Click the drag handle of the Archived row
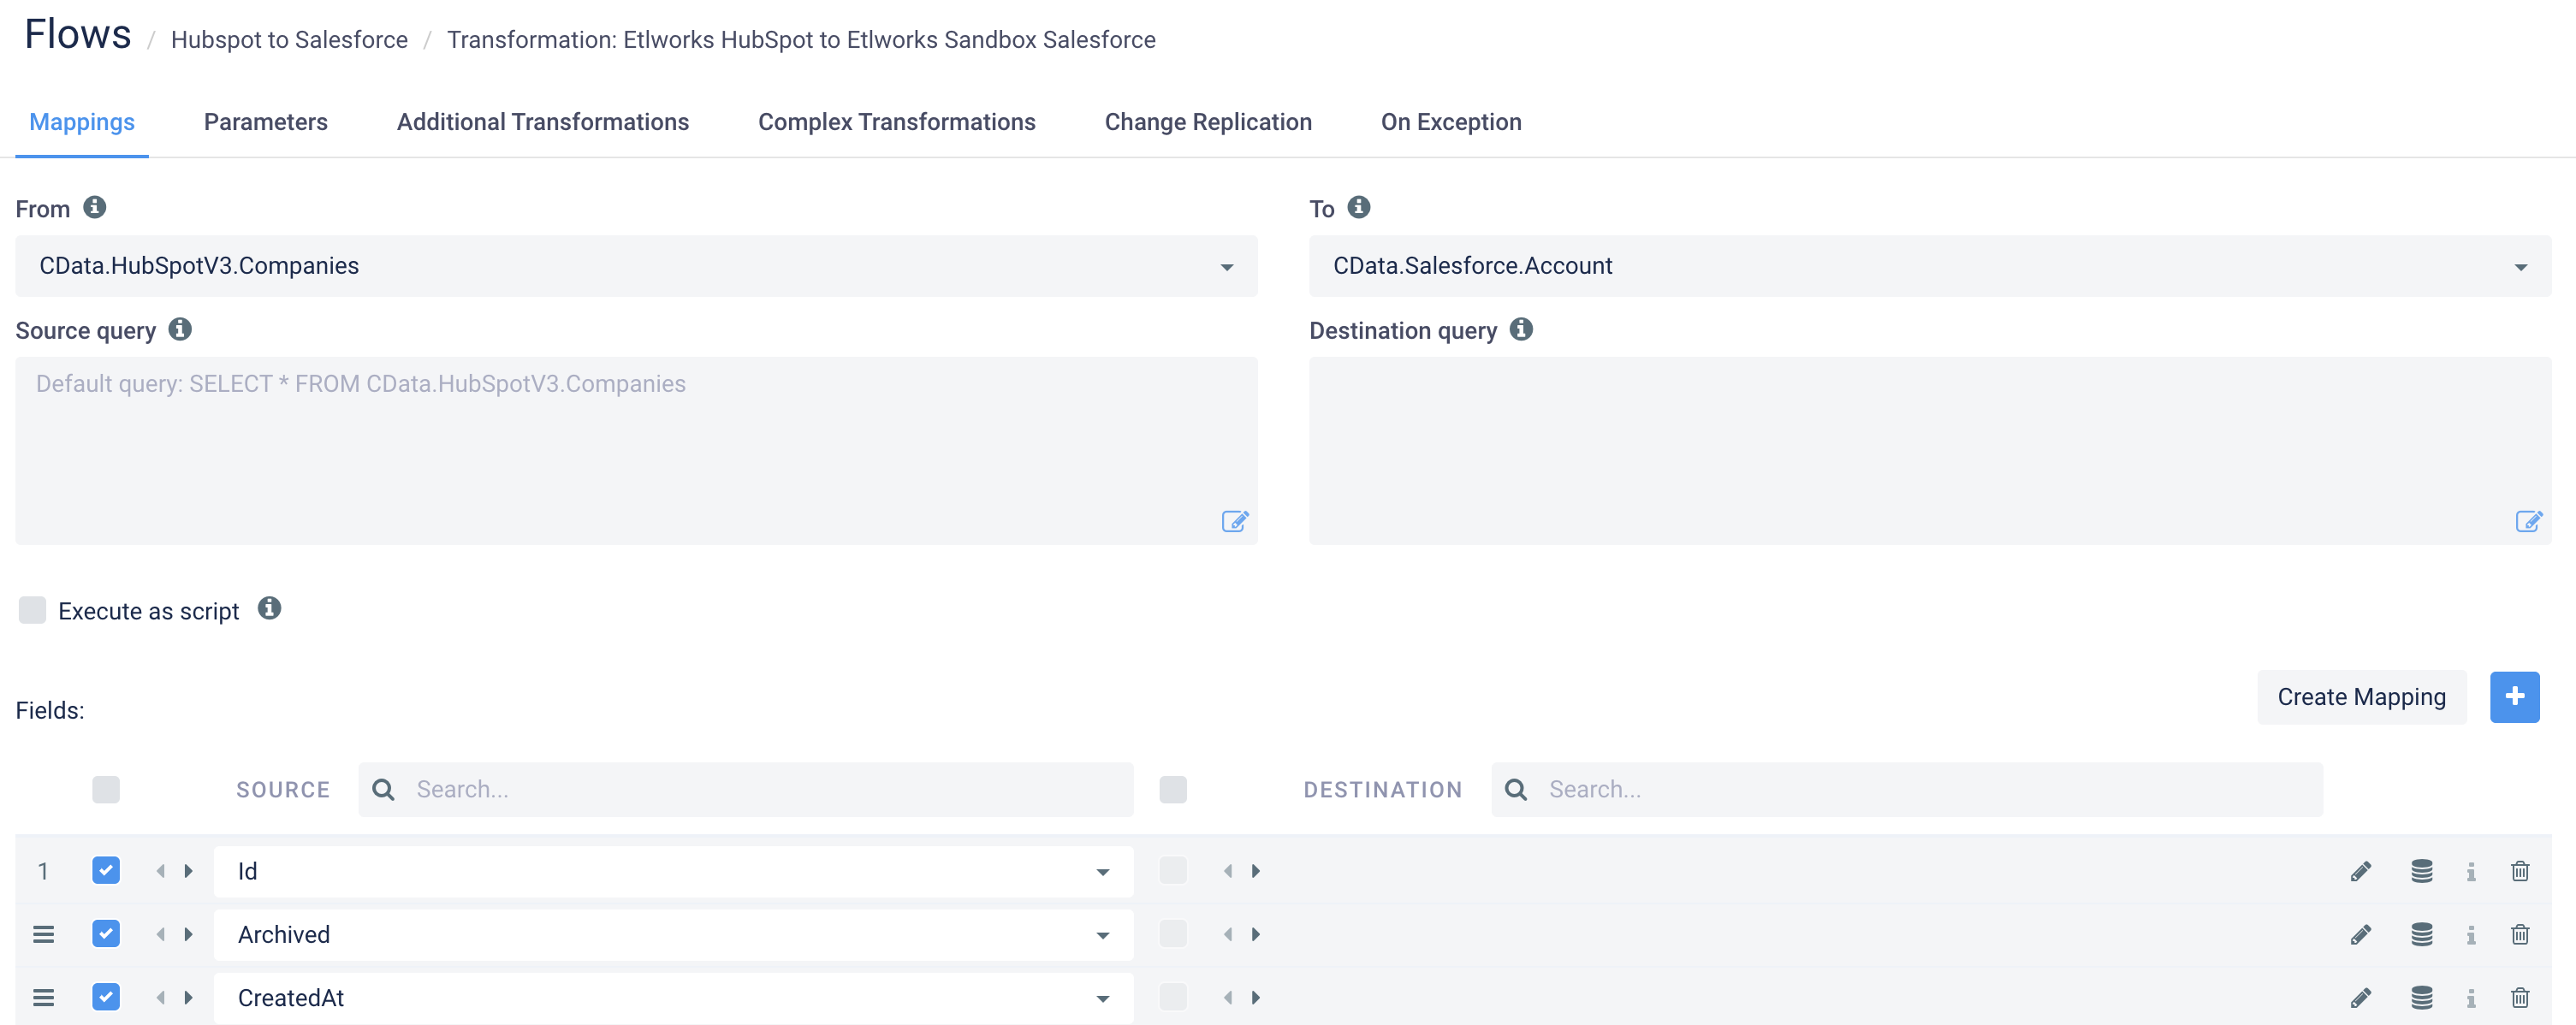 43,934
